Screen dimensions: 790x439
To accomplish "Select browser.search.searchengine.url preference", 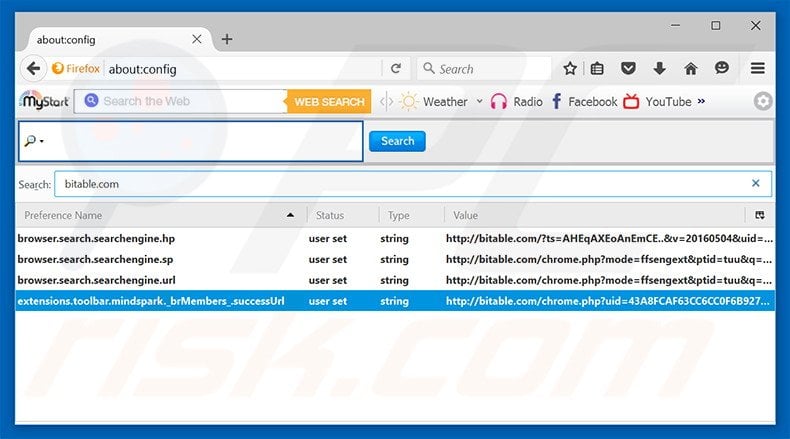I will (x=97, y=280).
